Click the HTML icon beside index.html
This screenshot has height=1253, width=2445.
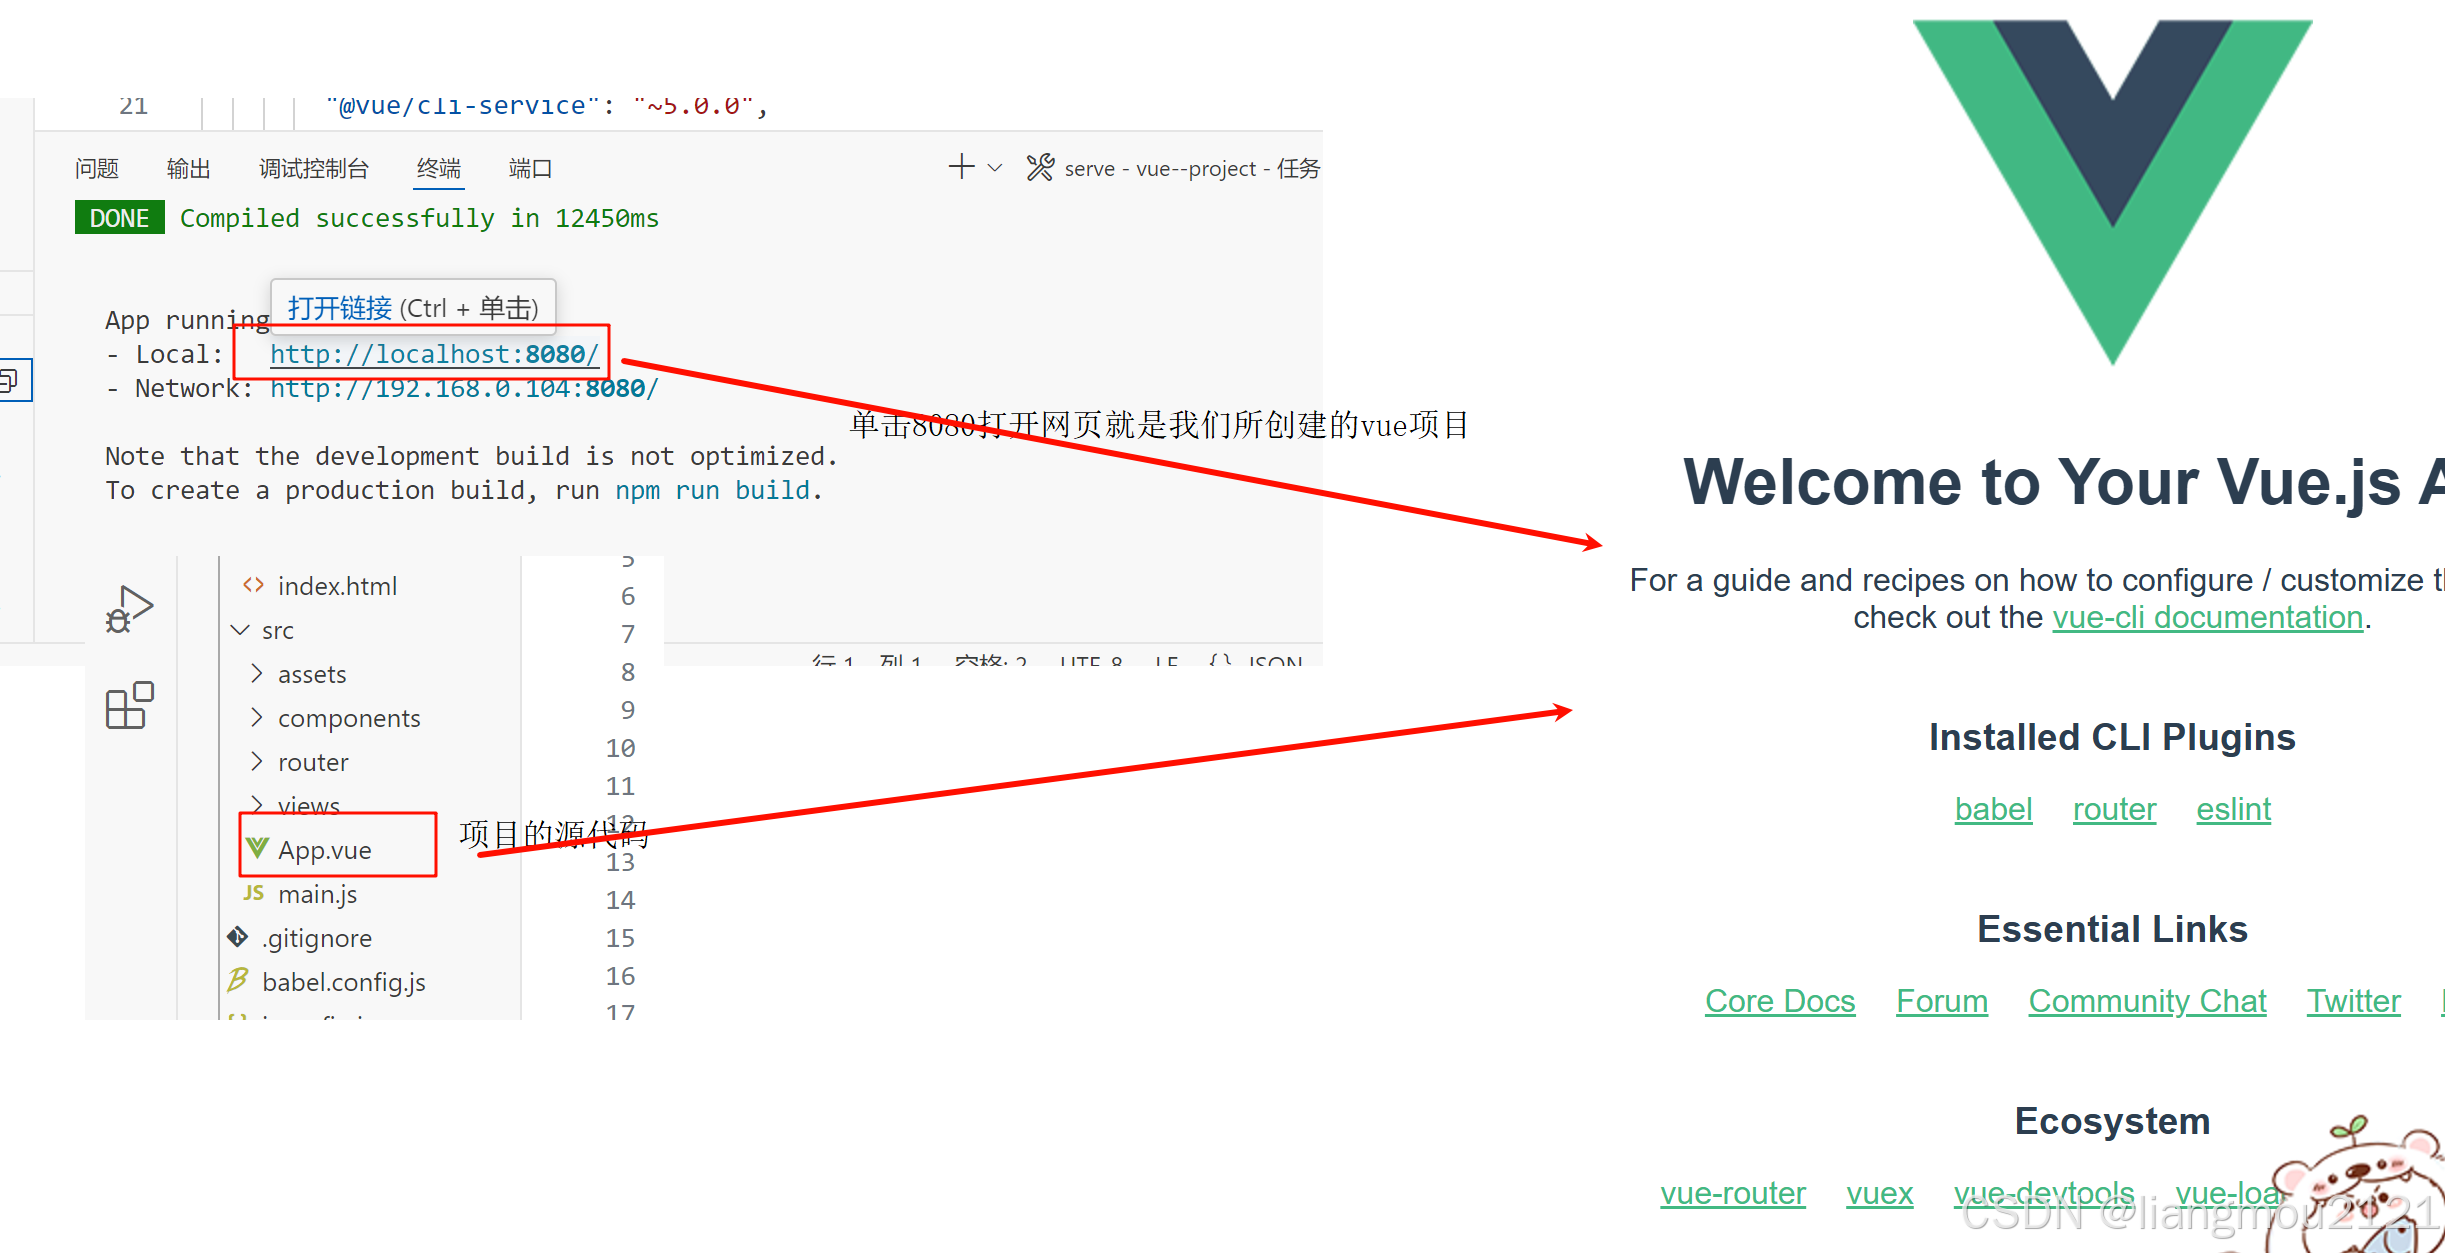(254, 585)
